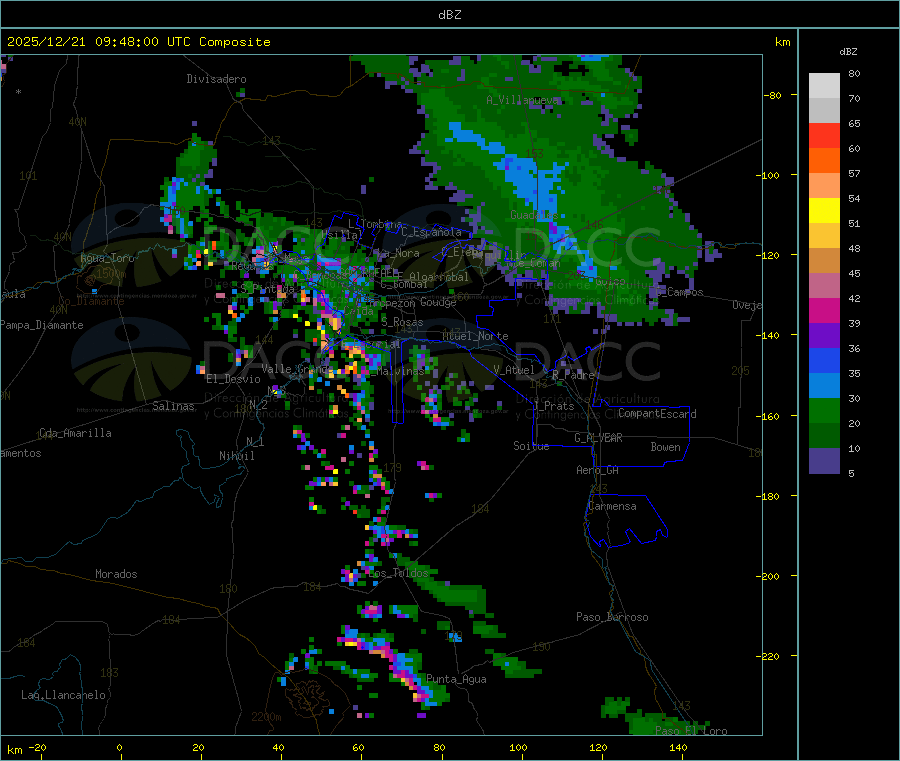This screenshot has width=900, height=761.
Task: Select the Nihuil label
Action: click(236, 456)
